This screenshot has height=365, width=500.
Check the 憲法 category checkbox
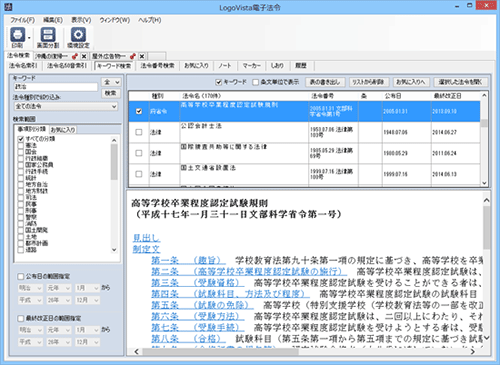tap(21, 145)
